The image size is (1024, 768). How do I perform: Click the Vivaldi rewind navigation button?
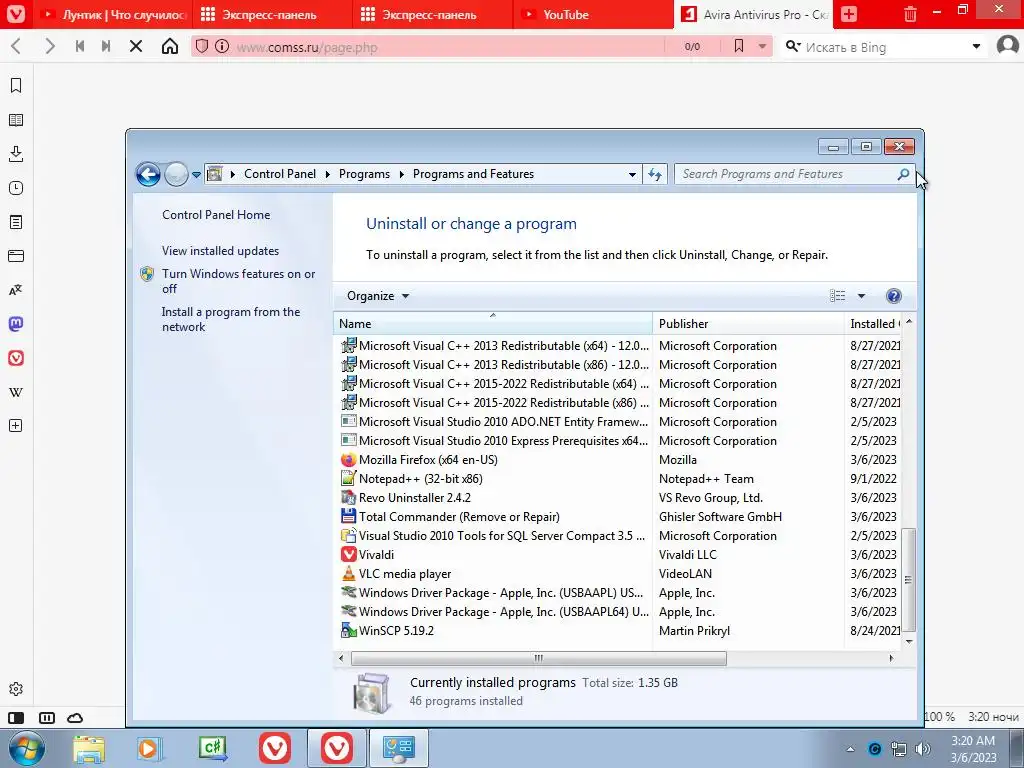click(80, 46)
